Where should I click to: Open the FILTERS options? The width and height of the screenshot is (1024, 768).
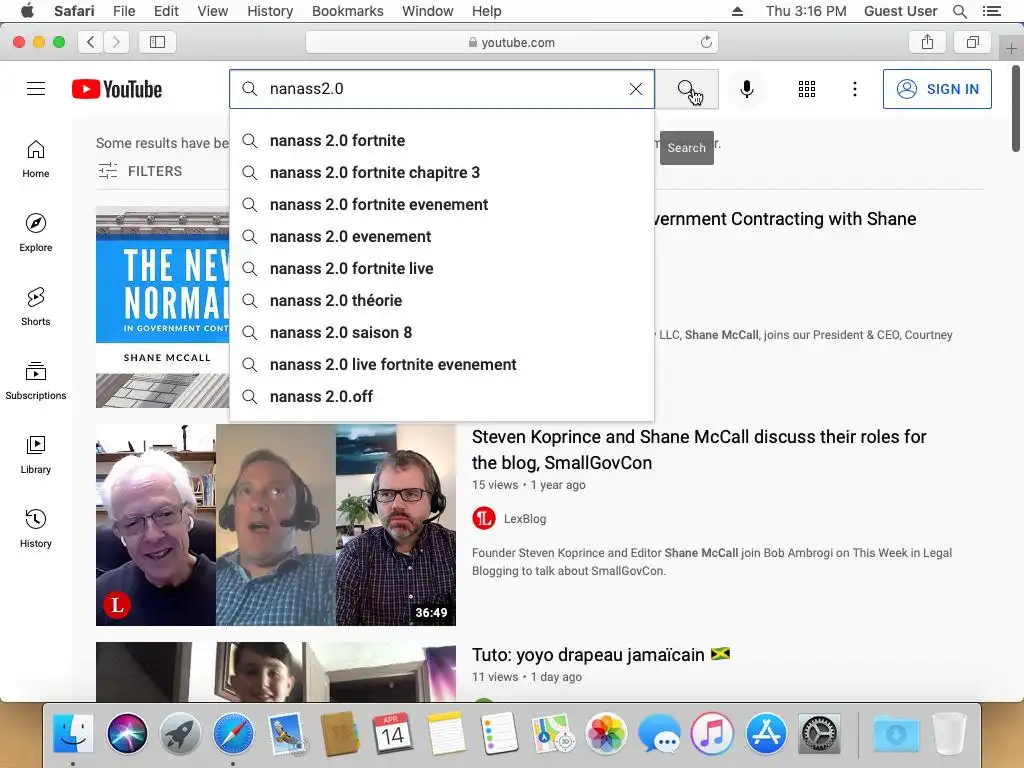[x=140, y=171]
